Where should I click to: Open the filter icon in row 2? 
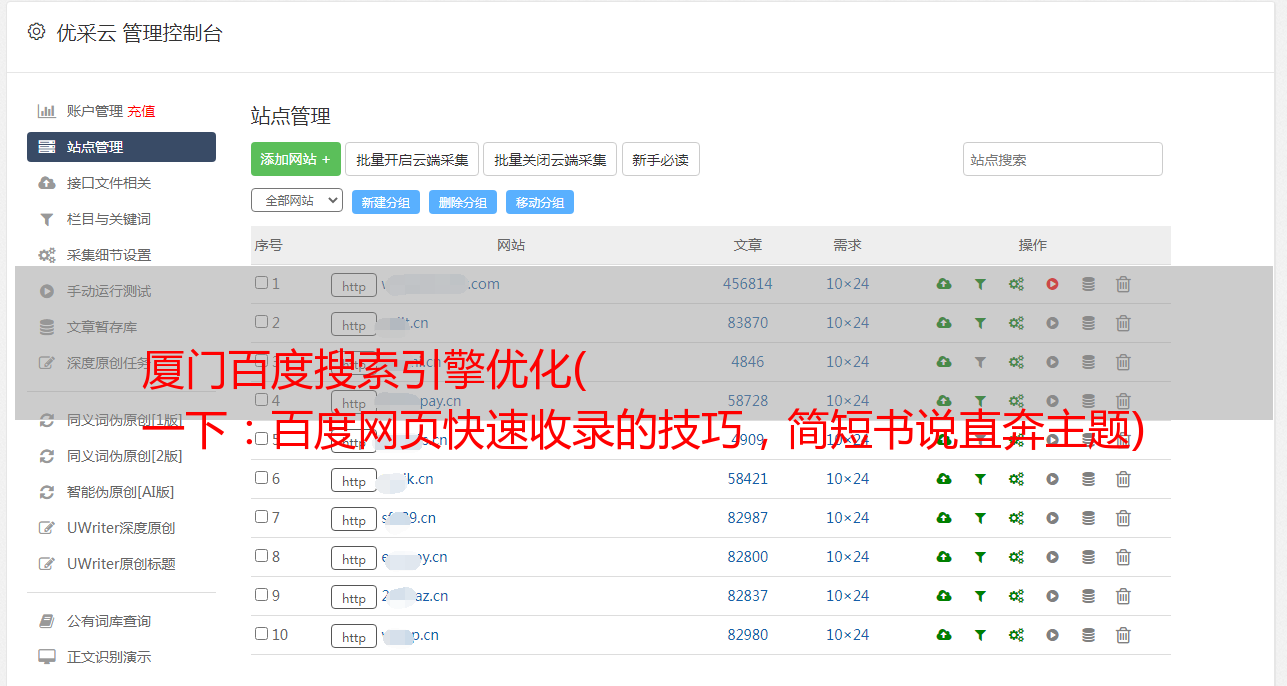pos(980,323)
